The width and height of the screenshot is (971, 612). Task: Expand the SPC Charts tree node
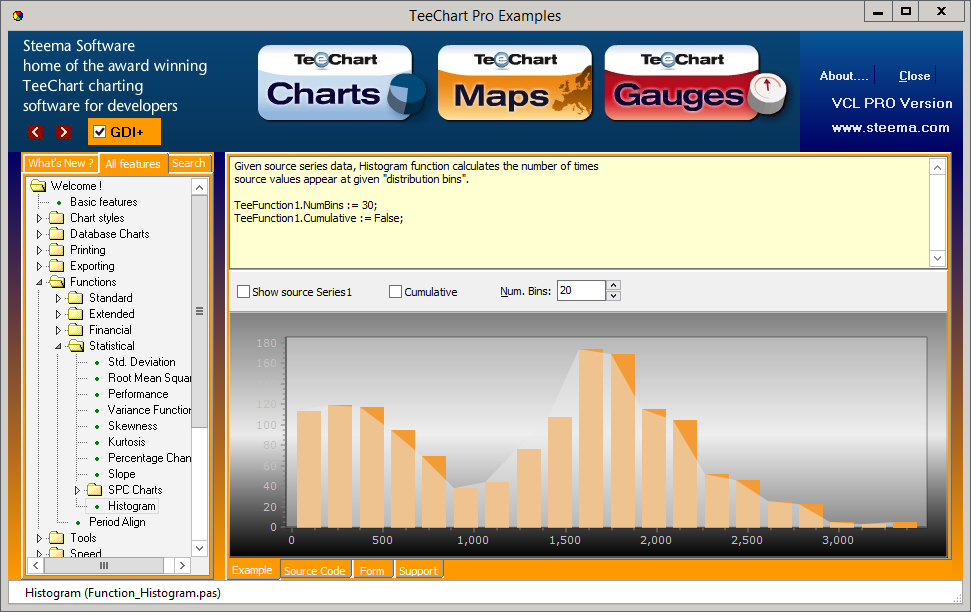tap(77, 491)
